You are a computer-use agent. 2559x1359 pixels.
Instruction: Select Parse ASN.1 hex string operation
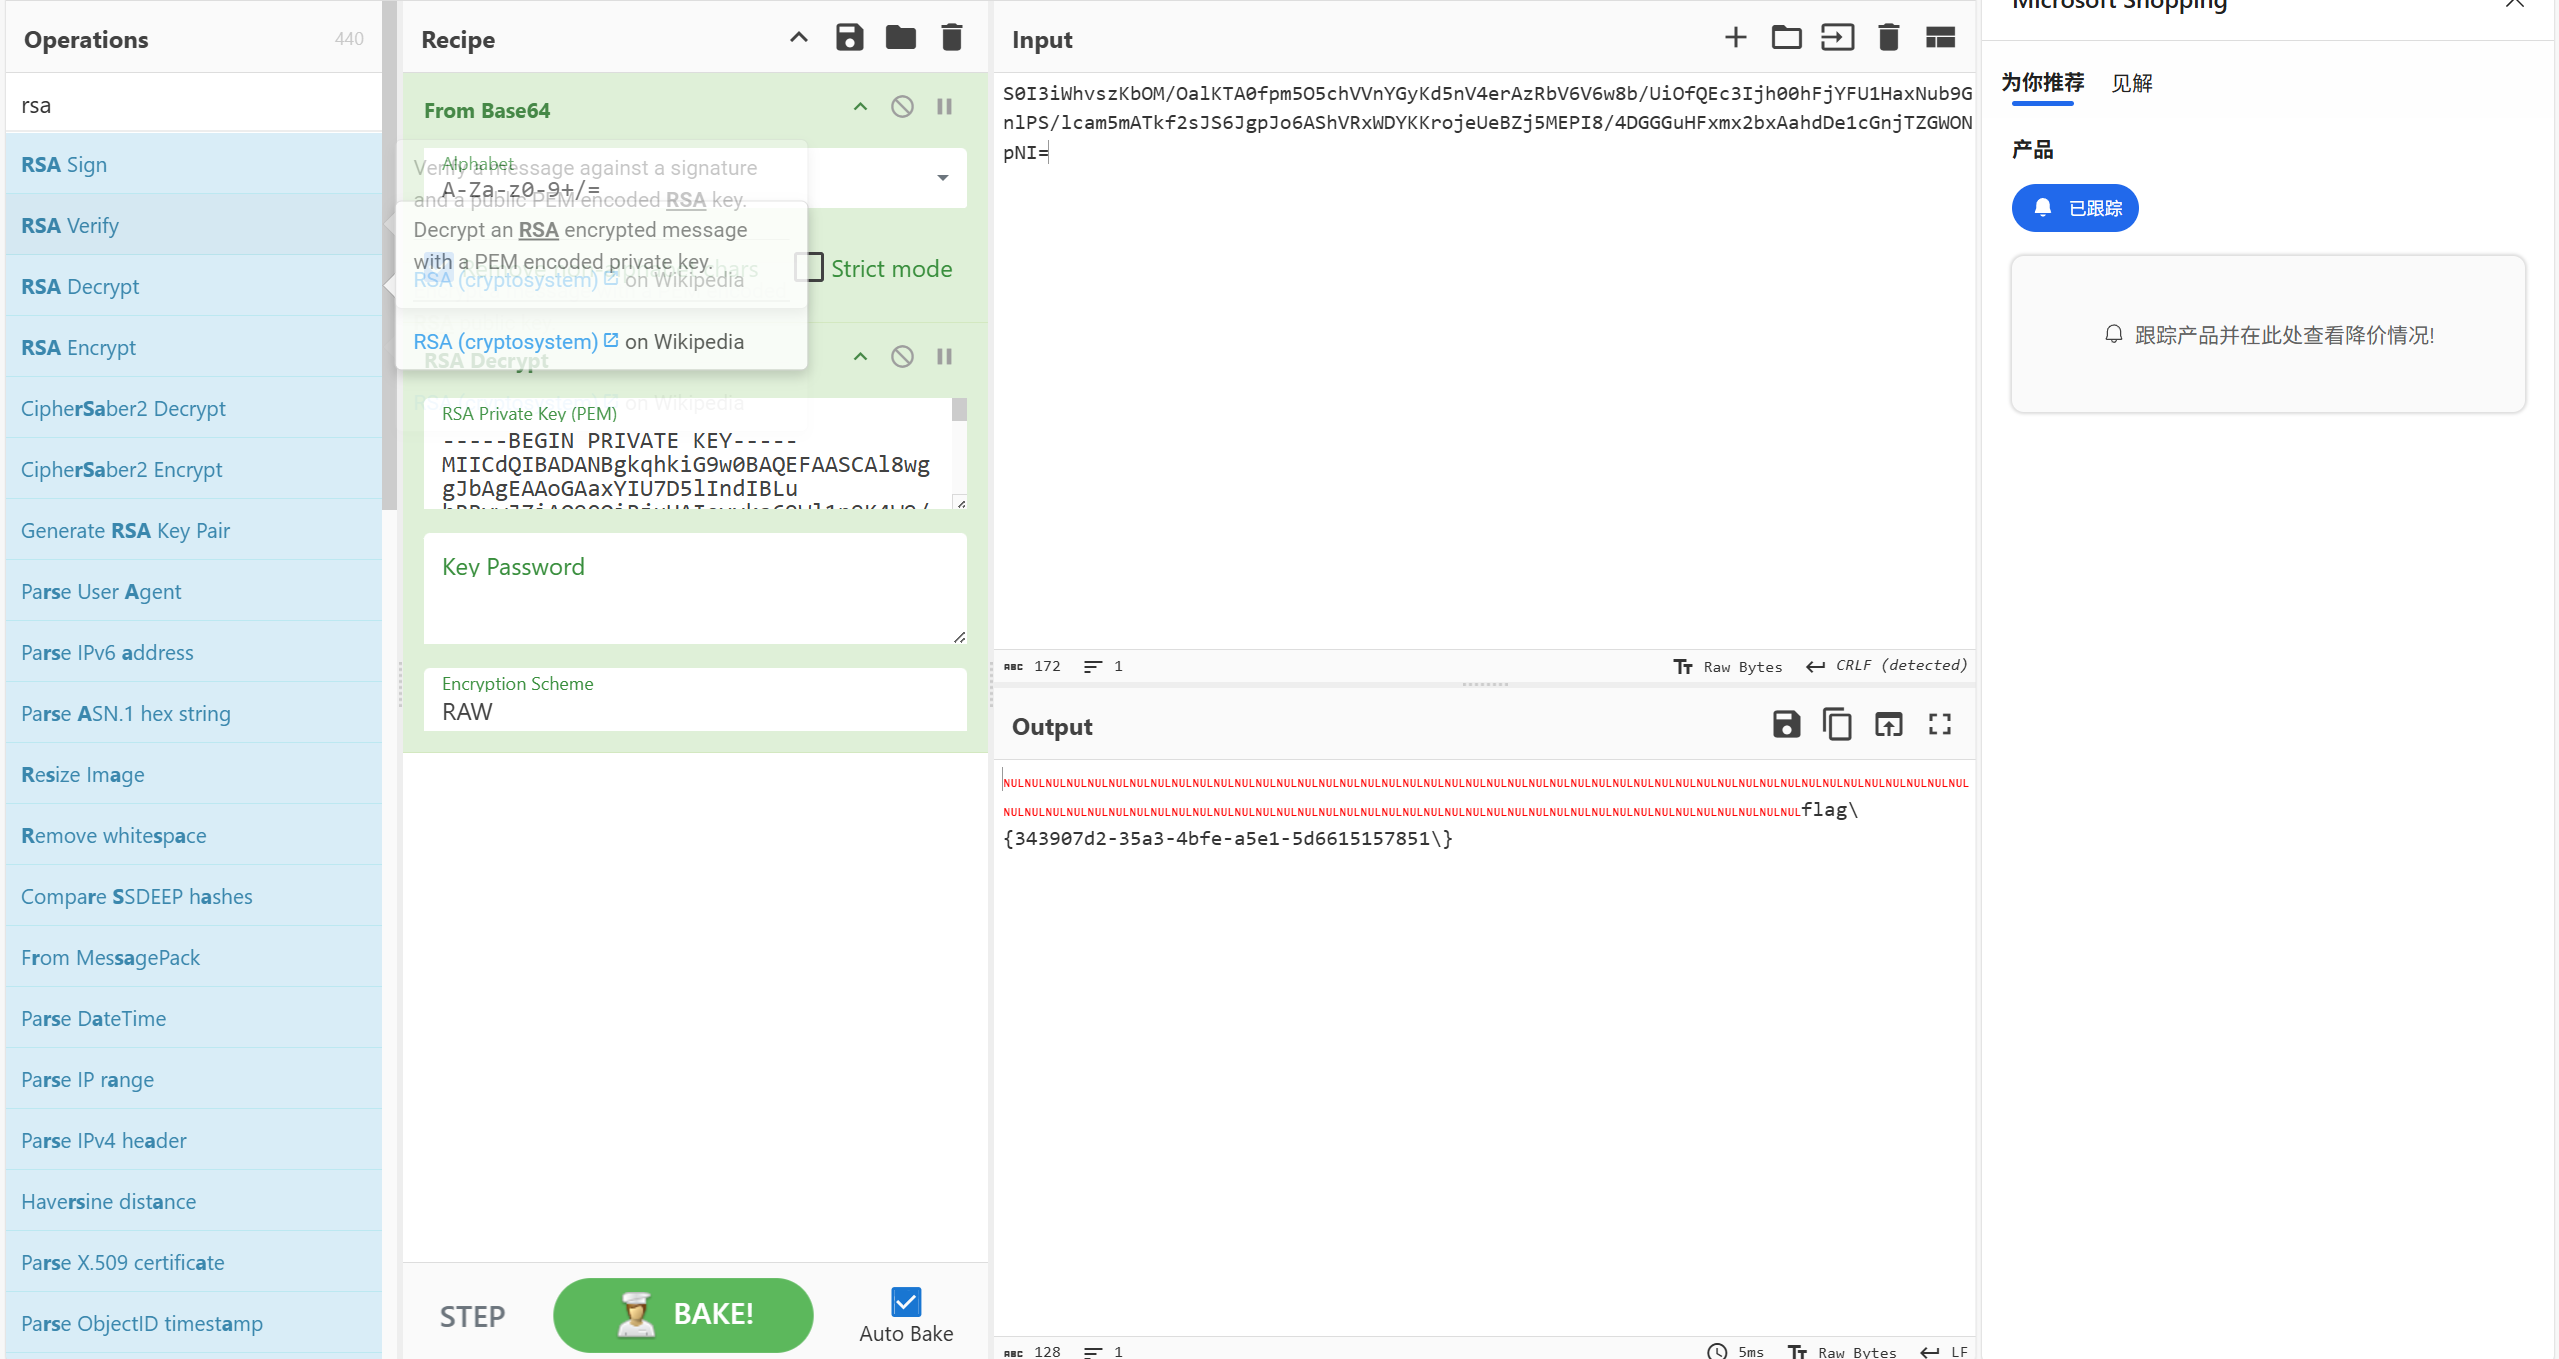(x=194, y=713)
